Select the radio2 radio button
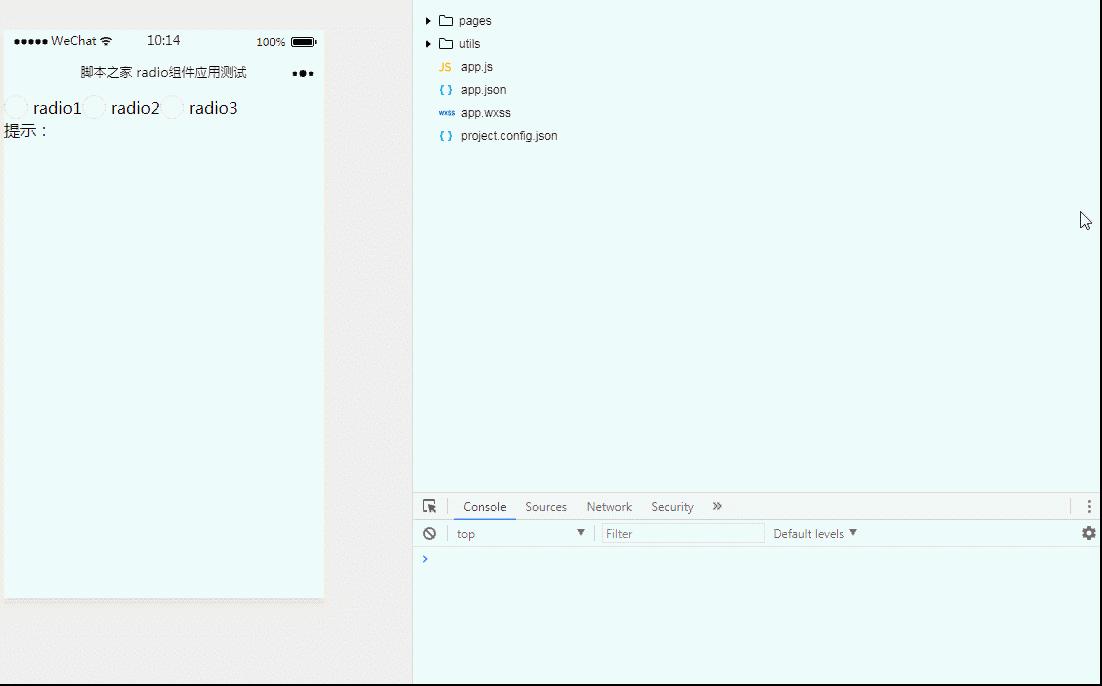Screen dimensions: 1102x686 [94, 108]
